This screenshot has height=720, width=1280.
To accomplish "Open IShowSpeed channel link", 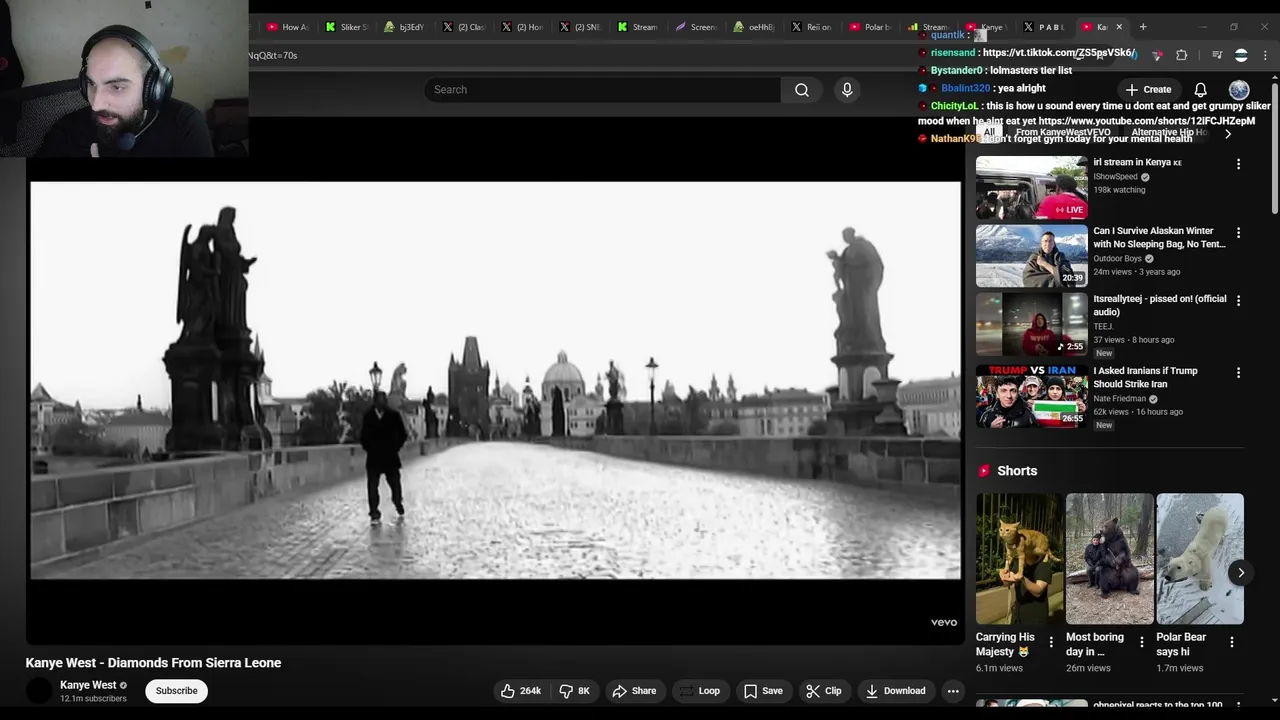I will pyautogui.click(x=1115, y=177).
